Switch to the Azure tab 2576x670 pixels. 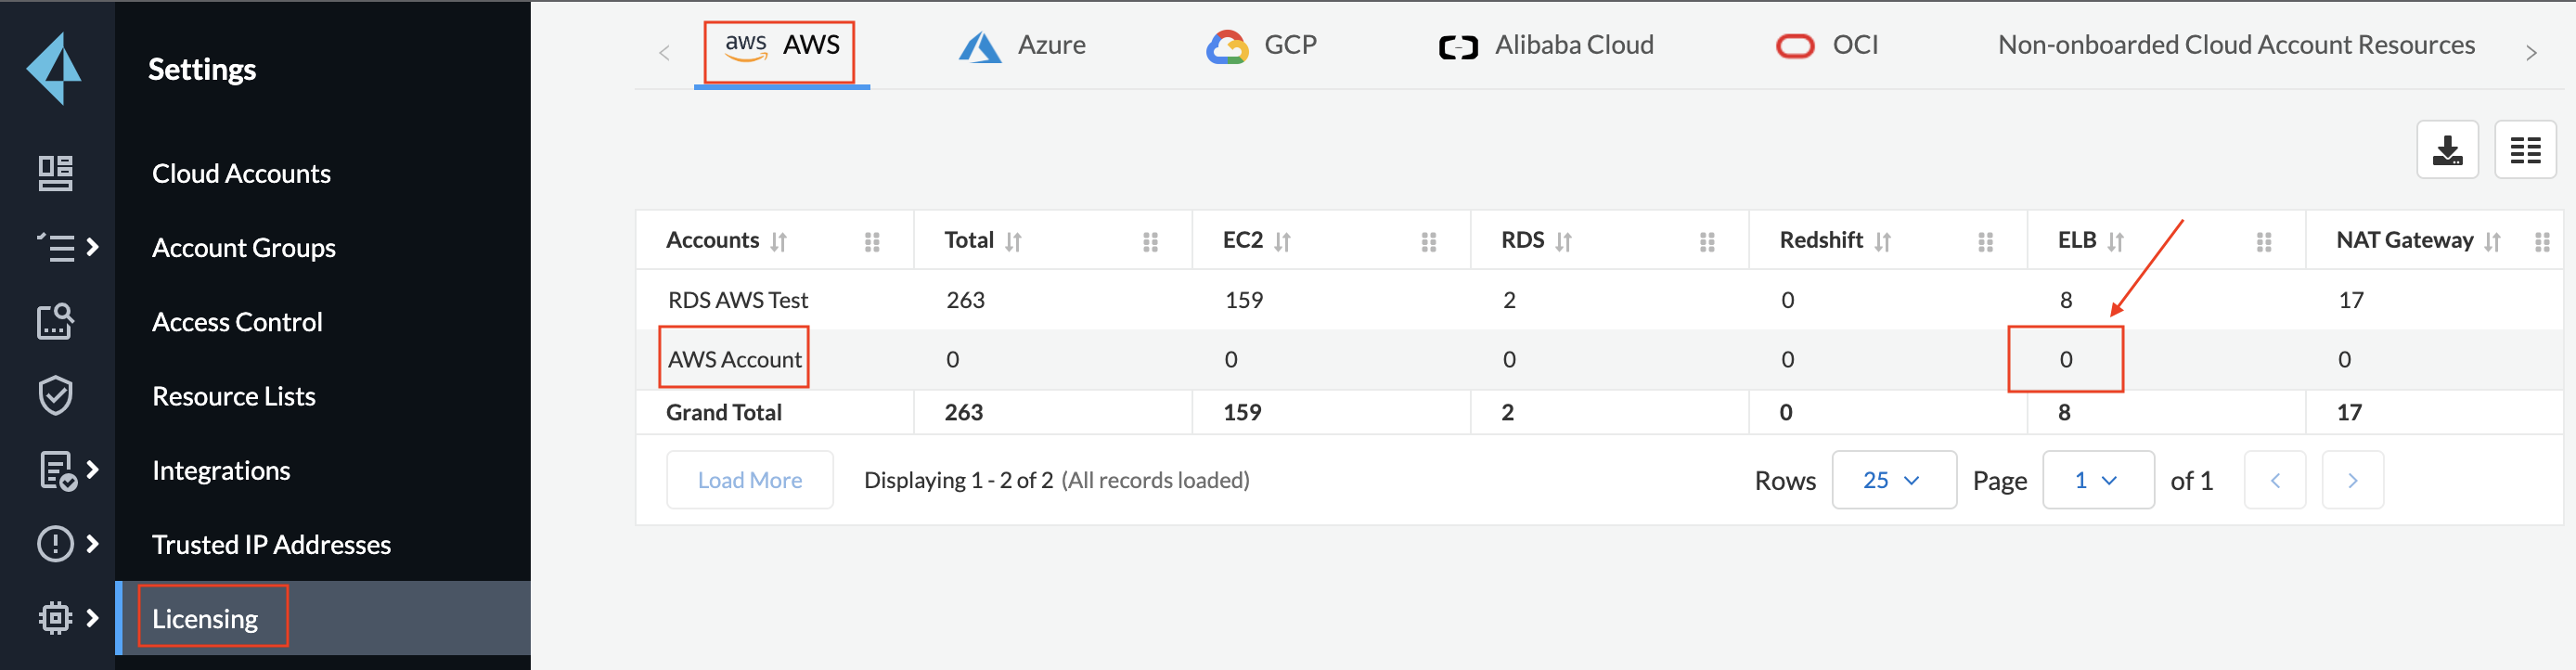(1022, 46)
